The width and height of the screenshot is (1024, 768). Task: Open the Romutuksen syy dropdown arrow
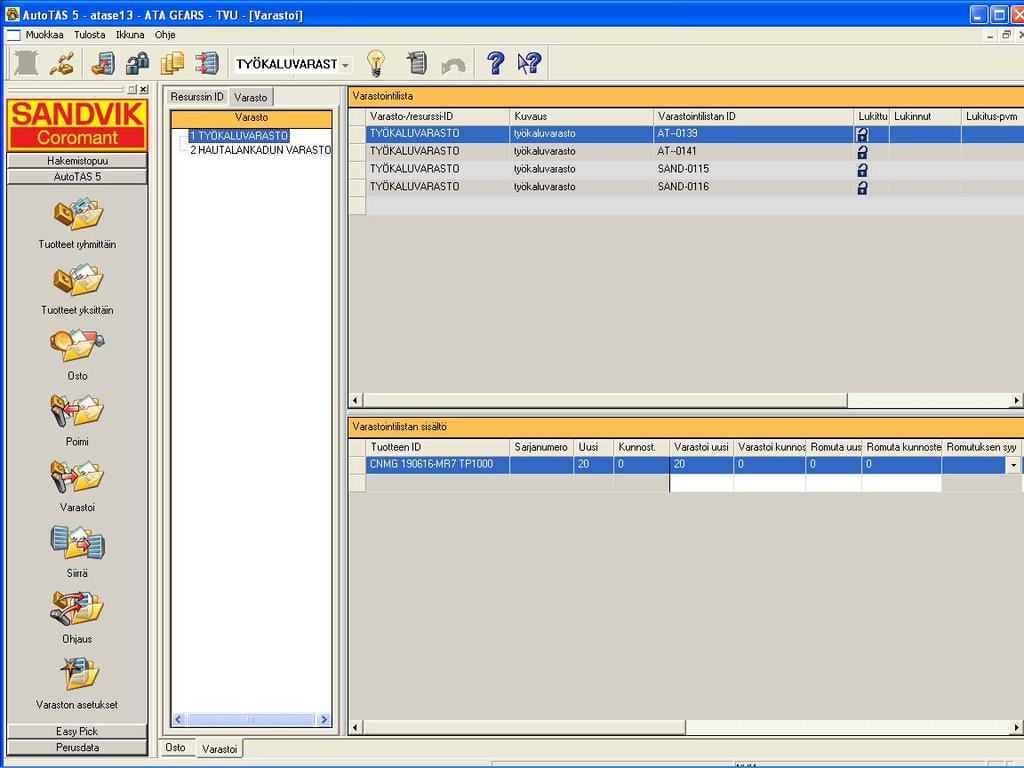[x=1014, y=465]
